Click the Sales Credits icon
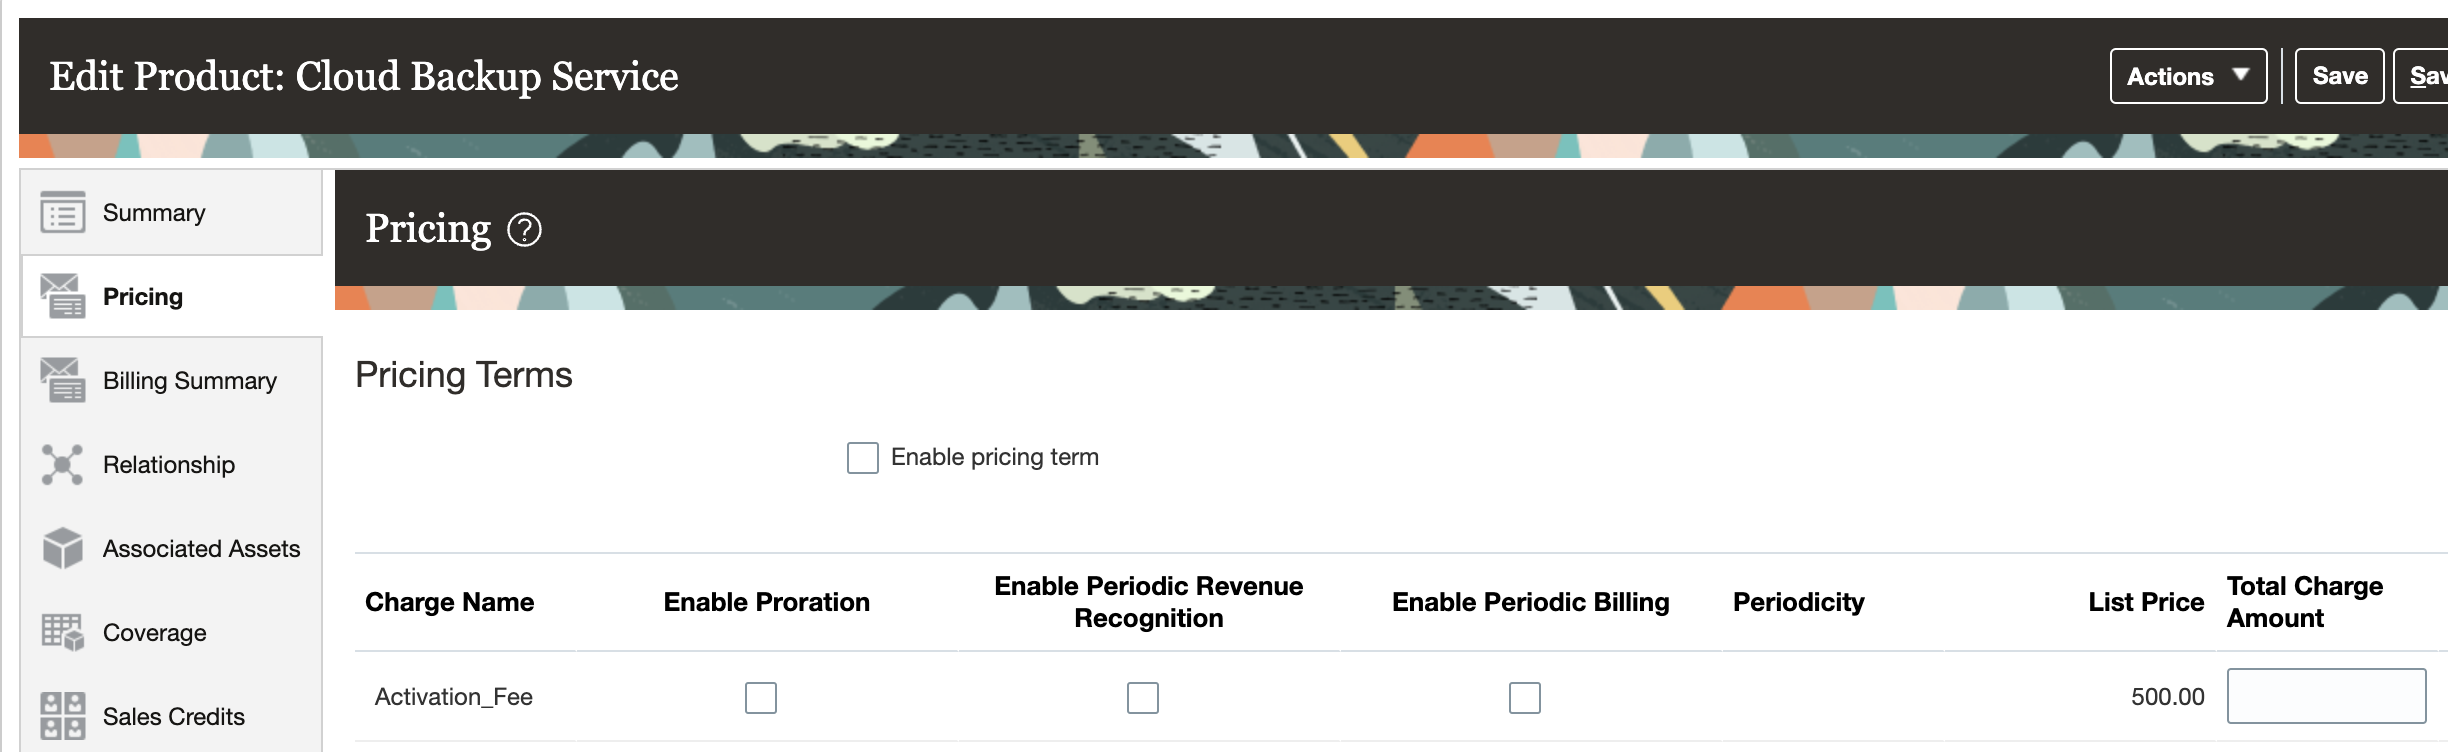The height and width of the screenshot is (752, 2448). coord(62,716)
